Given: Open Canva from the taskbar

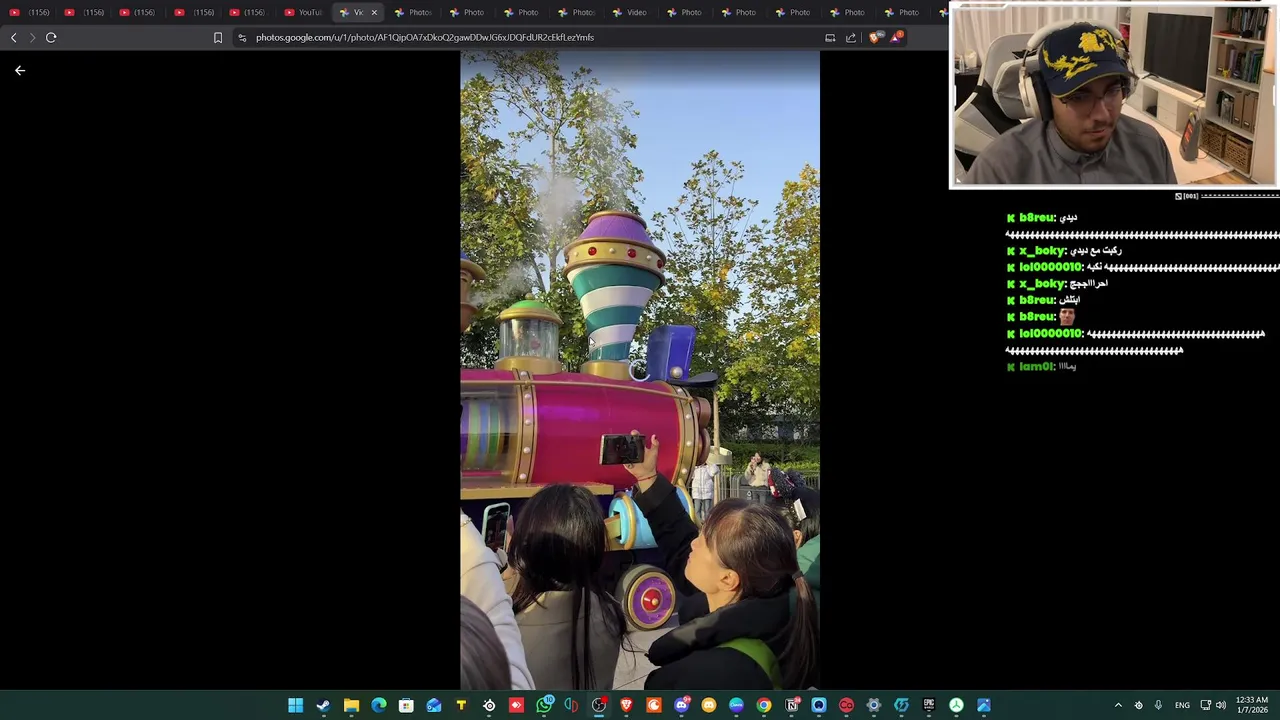Looking at the screenshot, I should [x=736, y=705].
